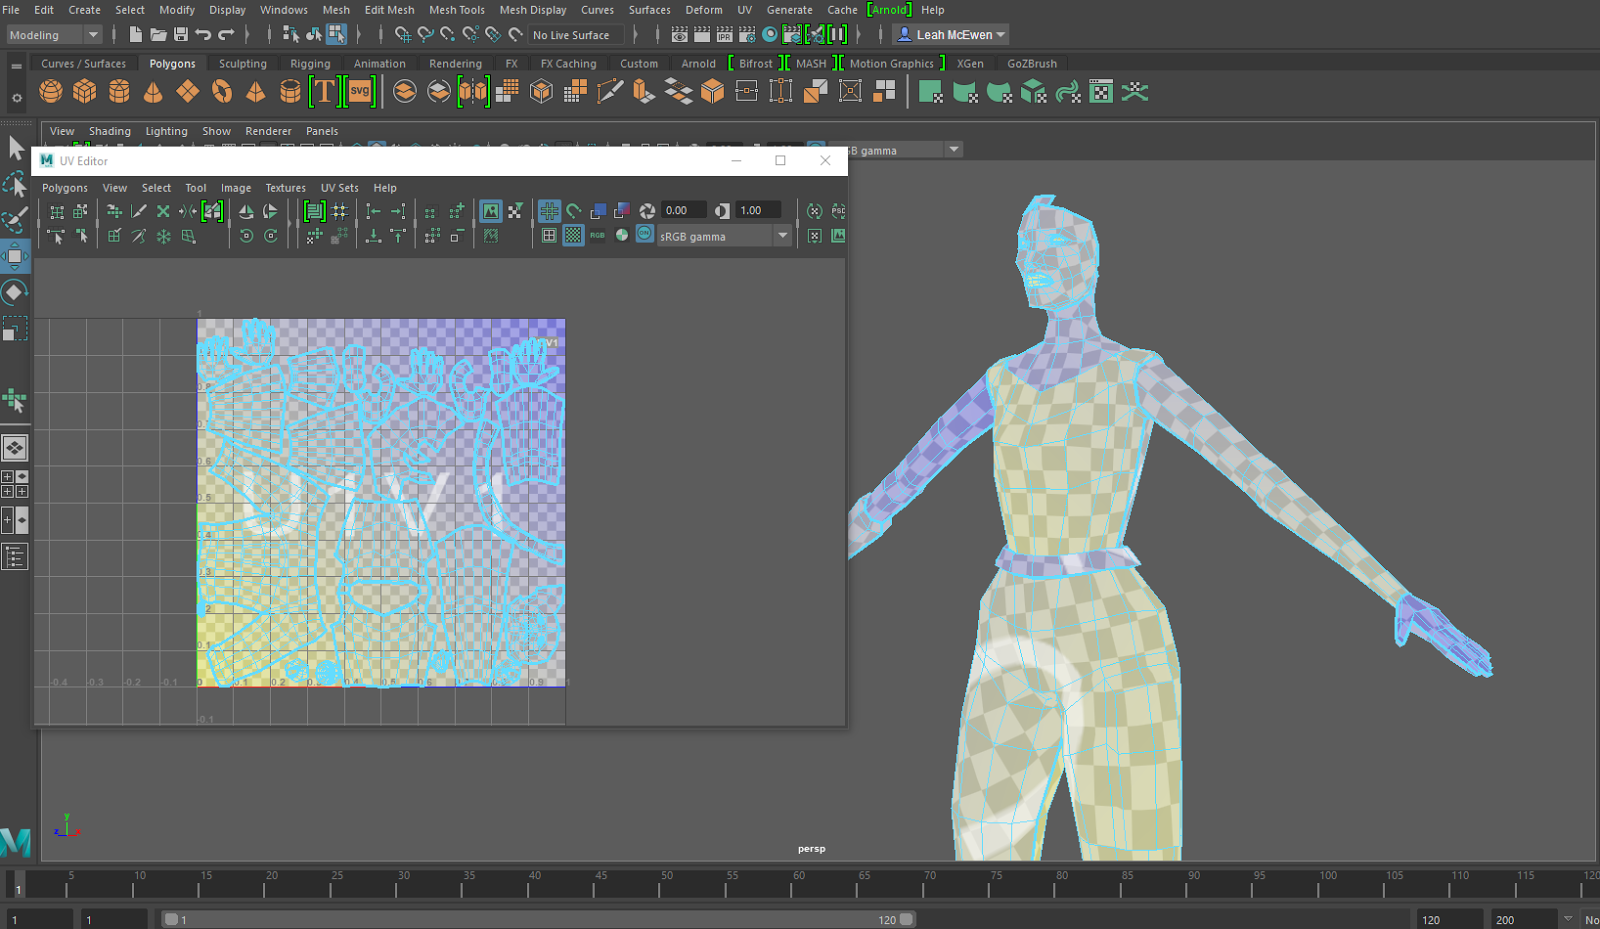Toggle the checkered texture display in UV Editor
The image size is (1600, 929).
coord(572,235)
